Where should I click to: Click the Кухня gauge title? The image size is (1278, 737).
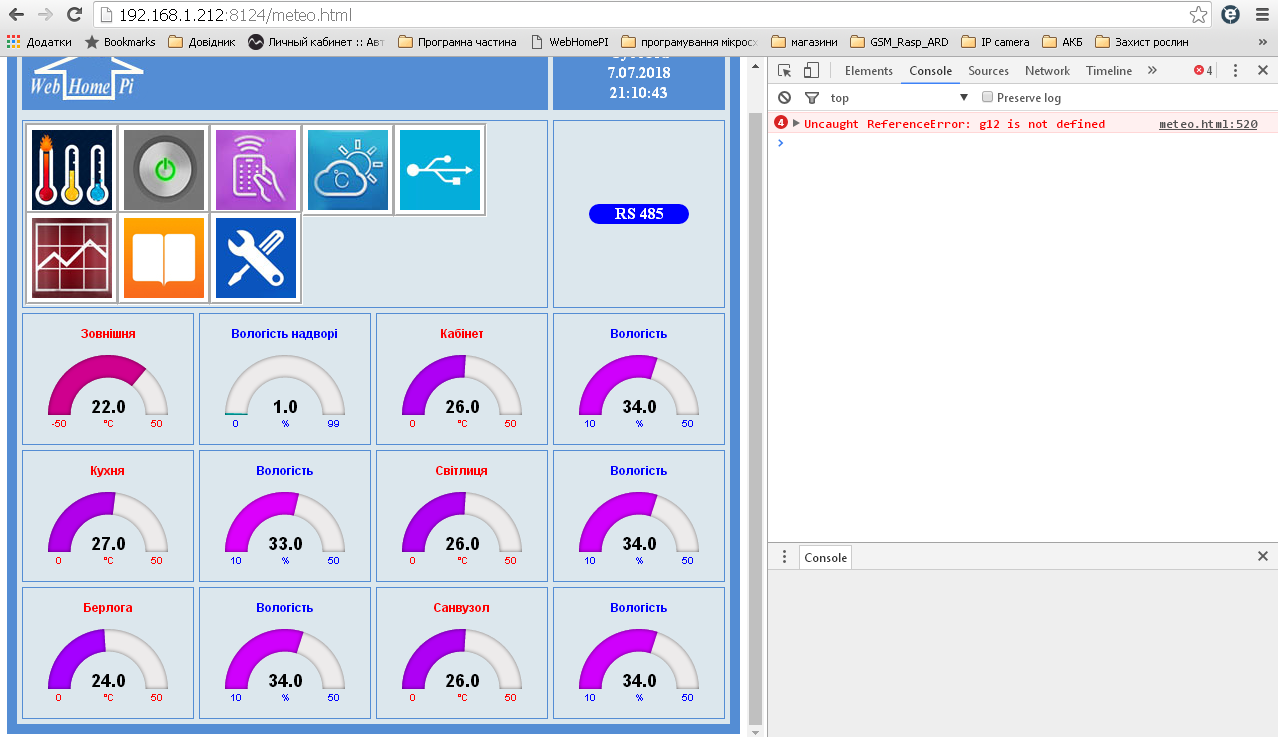108,470
